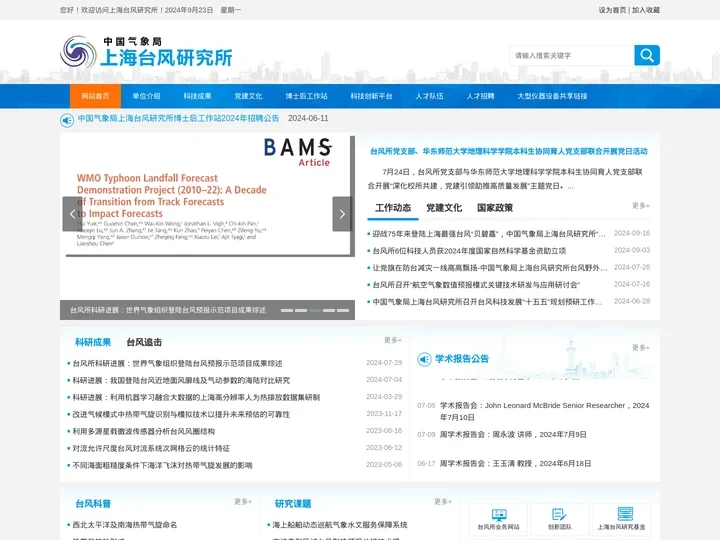The width and height of the screenshot is (720, 540).
Task: Select the third carousel slide indicator
Action: point(315,310)
